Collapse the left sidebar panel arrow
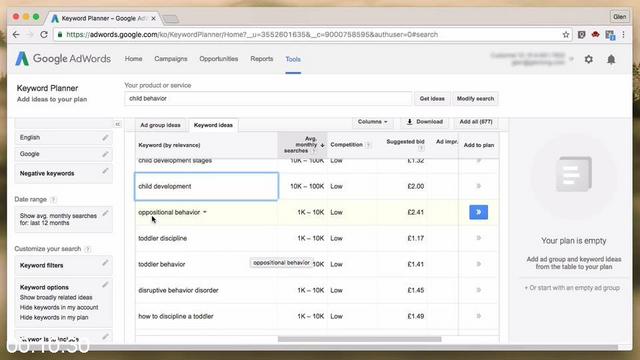The height and width of the screenshot is (360, 640). (117, 124)
